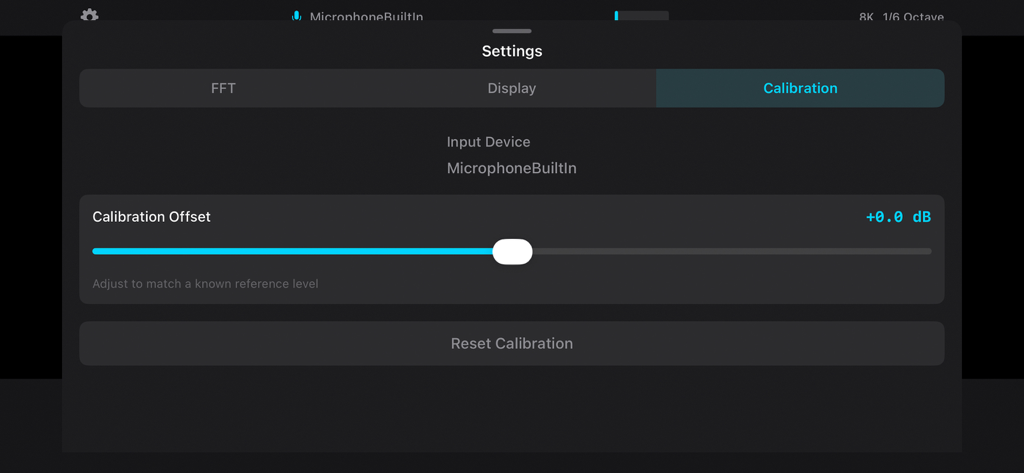This screenshot has height=473, width=1024.
Task: Switch to the FFT tab
Action: (x=223, y=88)
